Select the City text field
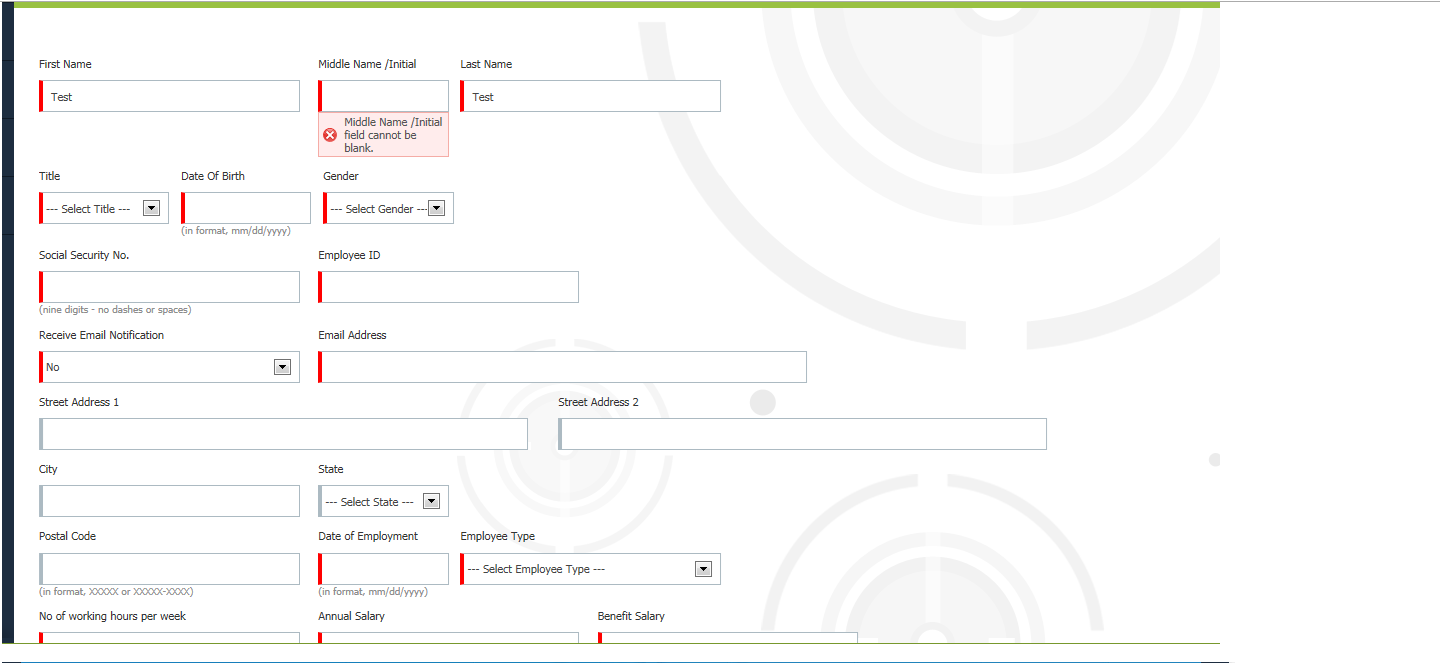 click(x=170, y=501)
